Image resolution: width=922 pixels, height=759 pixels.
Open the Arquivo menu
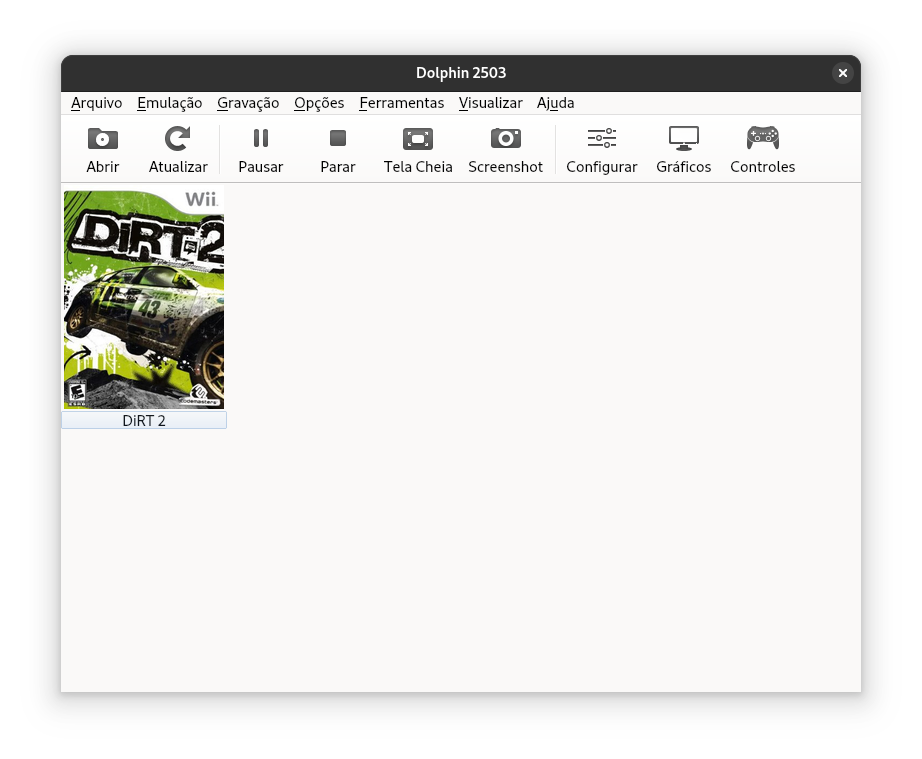pos(96,103)
